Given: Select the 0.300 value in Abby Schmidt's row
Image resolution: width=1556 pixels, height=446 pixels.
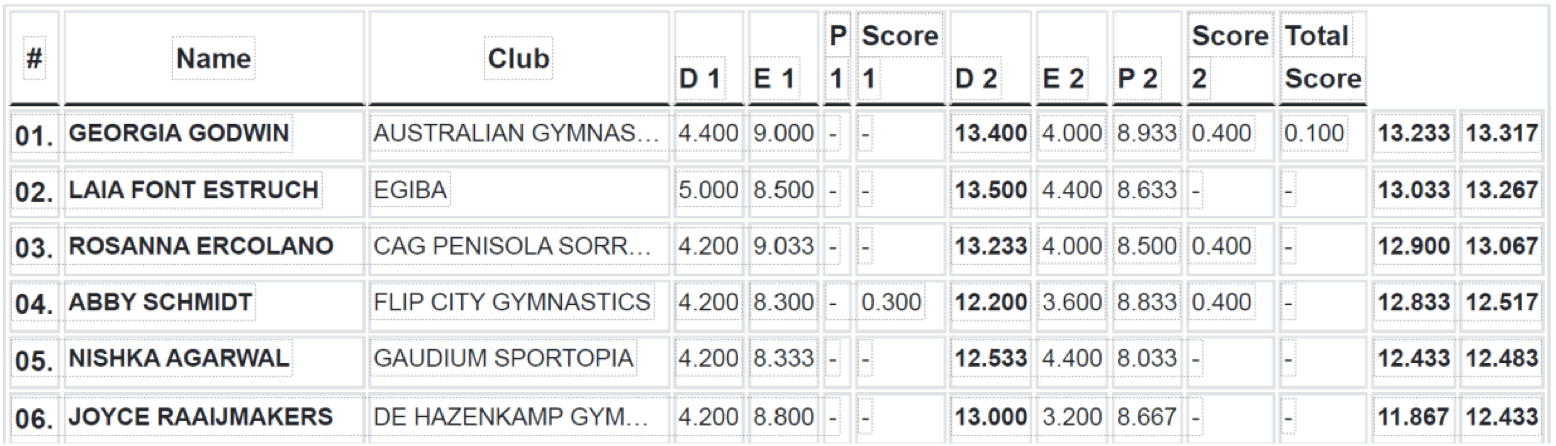Looking at the screenshot, I should click(893, 301).
